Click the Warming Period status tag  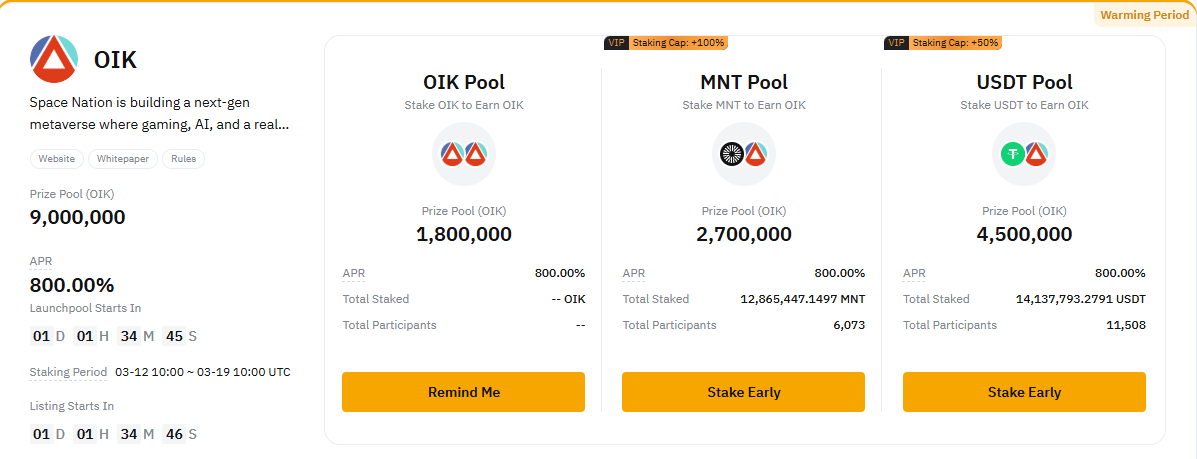pyautogui.click(x=1144, y=15)
